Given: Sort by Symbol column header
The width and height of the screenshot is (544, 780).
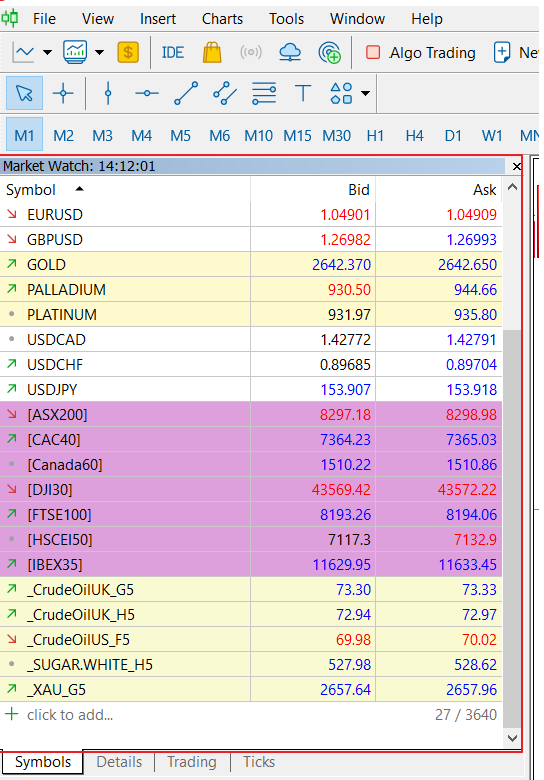Looking at the screenshot, I should (125, 190).
